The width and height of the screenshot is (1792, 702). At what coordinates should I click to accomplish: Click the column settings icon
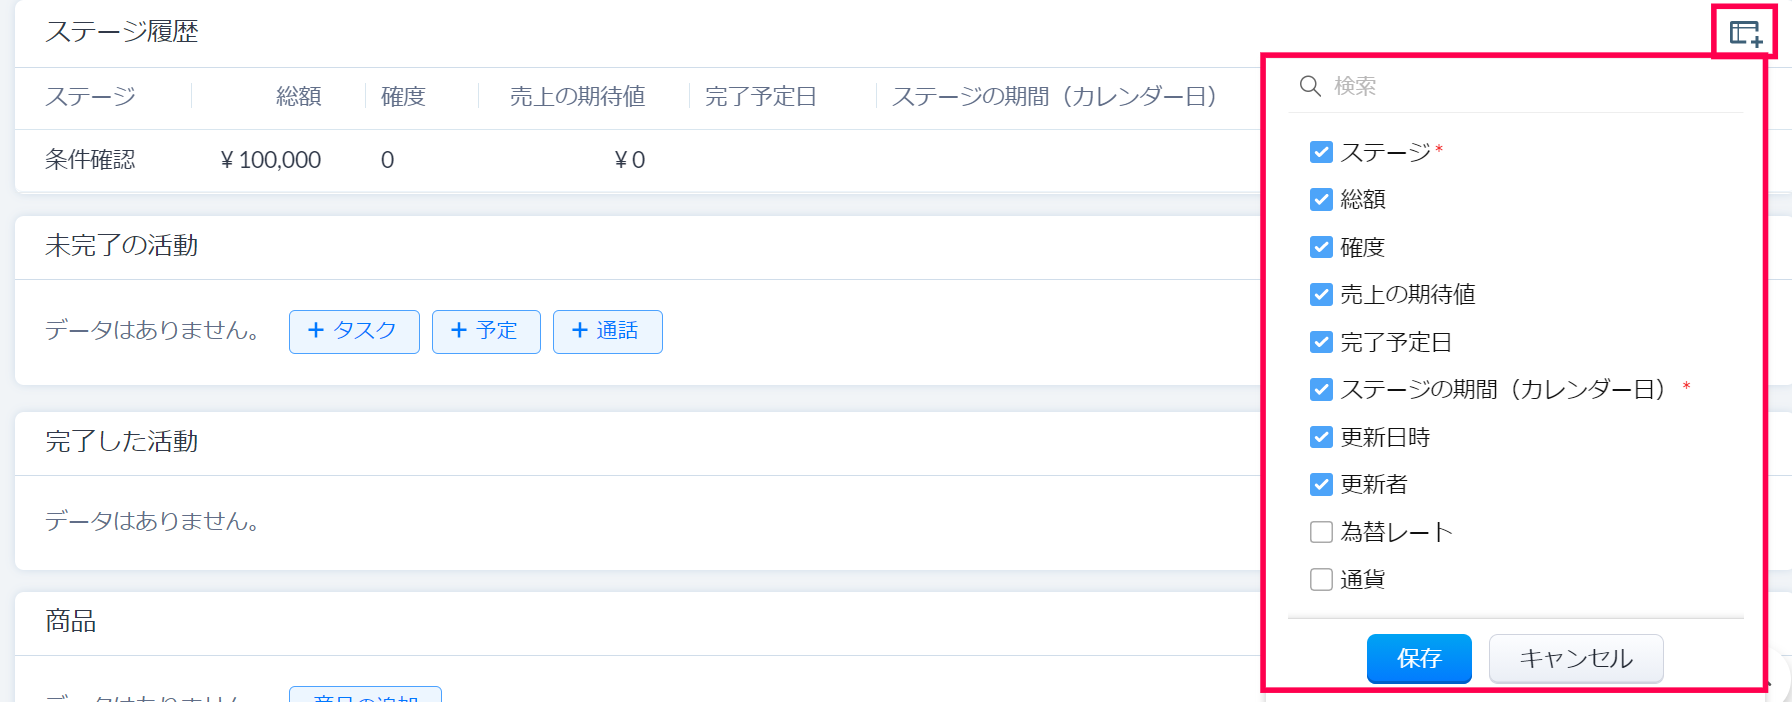pos(1745,33)
